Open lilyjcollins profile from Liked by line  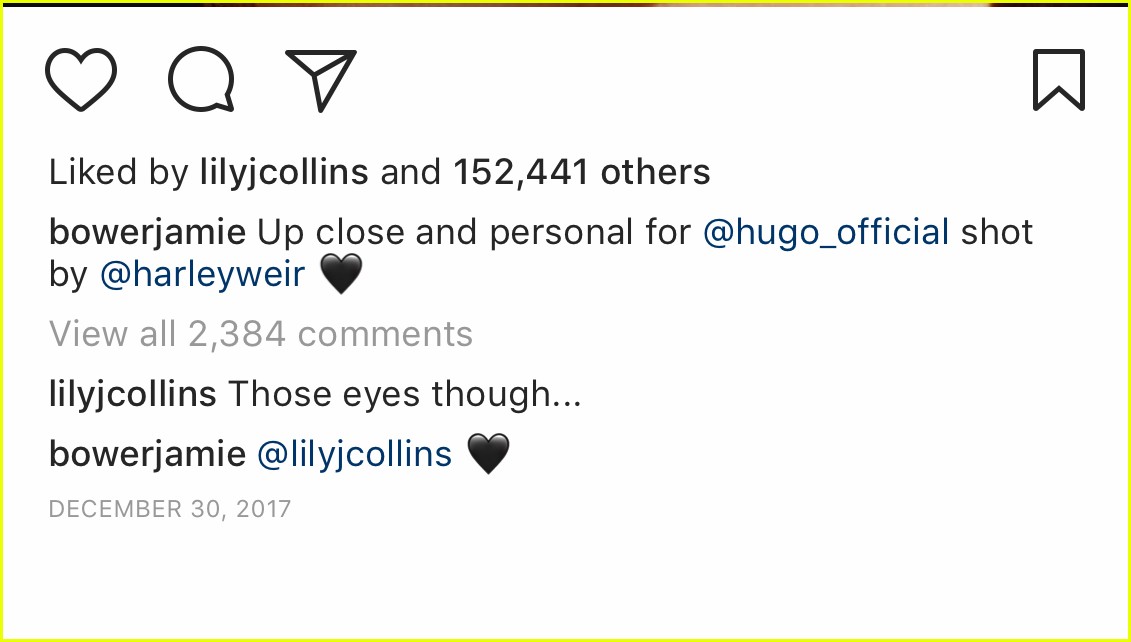[x=284, y=173]
